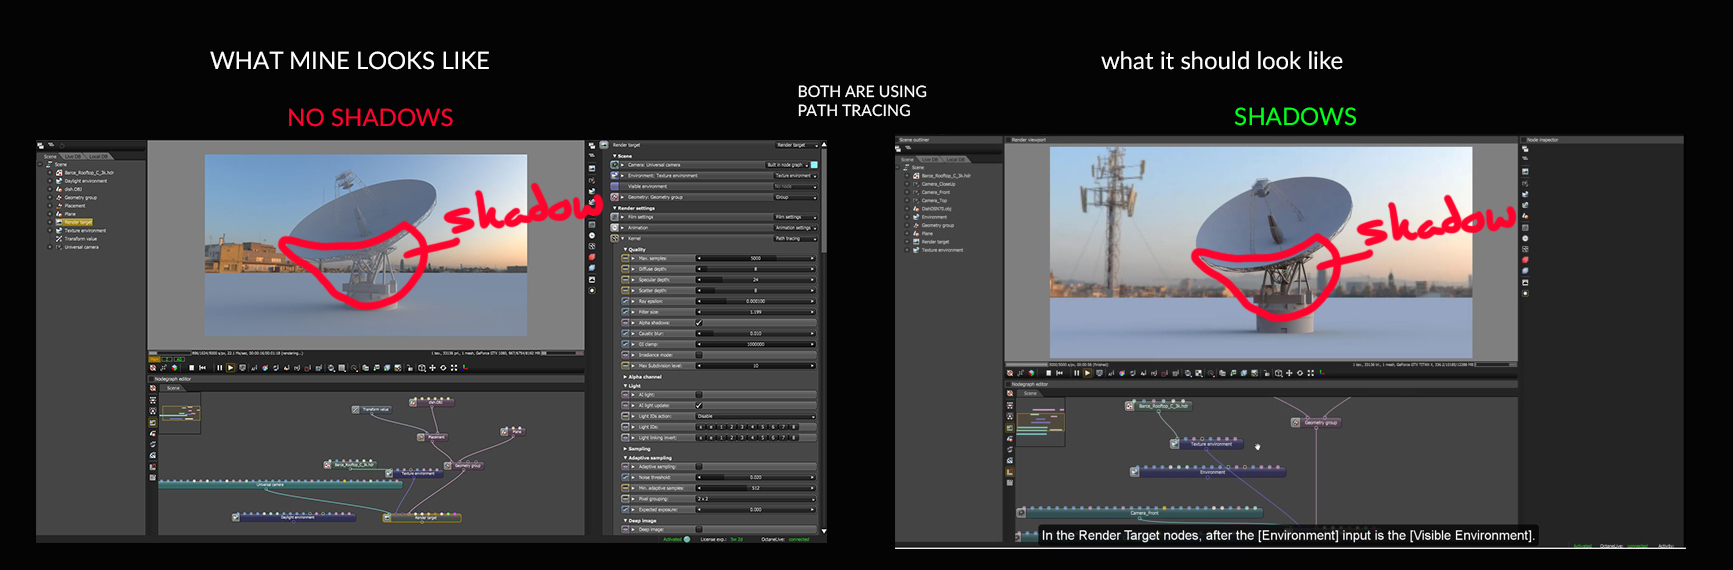This screenshot has height=570, width=1733.
Task: Pause rendering in the left Octane window
Action: [219, 368]
